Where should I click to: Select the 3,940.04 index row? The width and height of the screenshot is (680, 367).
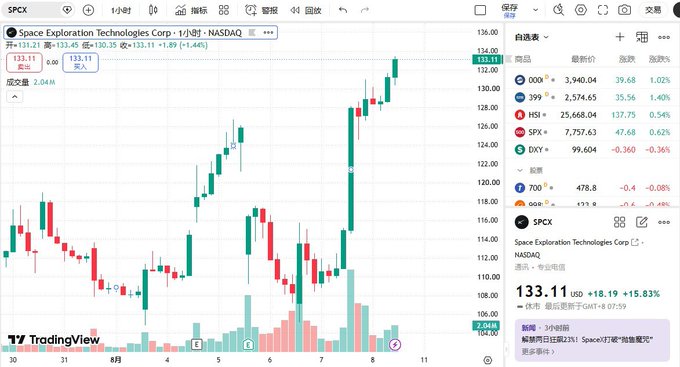tap(592, 80)
